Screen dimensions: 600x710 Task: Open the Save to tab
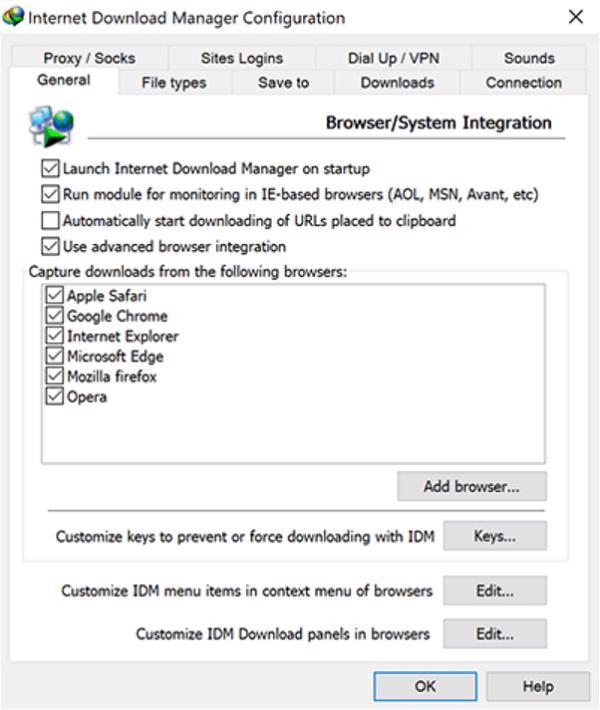tap(283, 83)
